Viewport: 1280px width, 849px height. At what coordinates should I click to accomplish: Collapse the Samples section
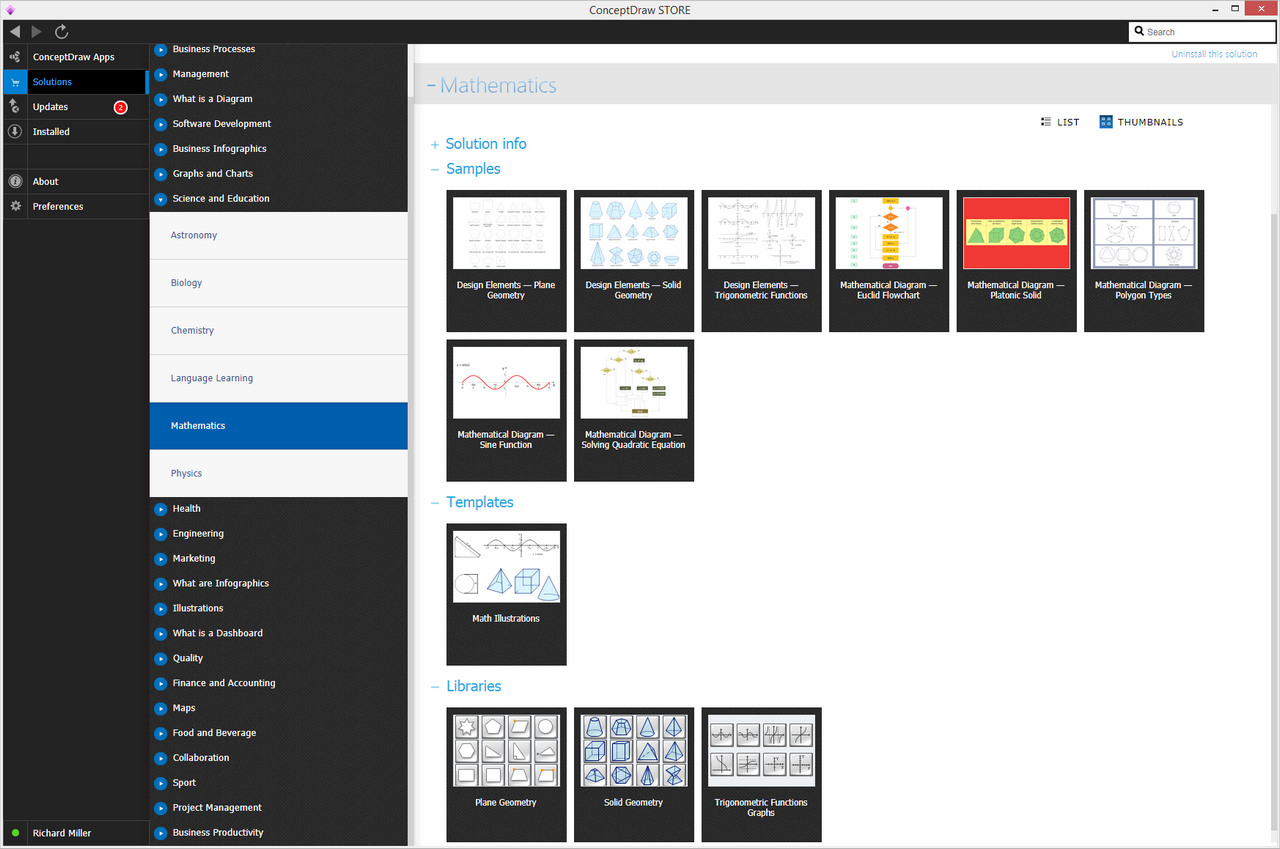pos(435,169)
